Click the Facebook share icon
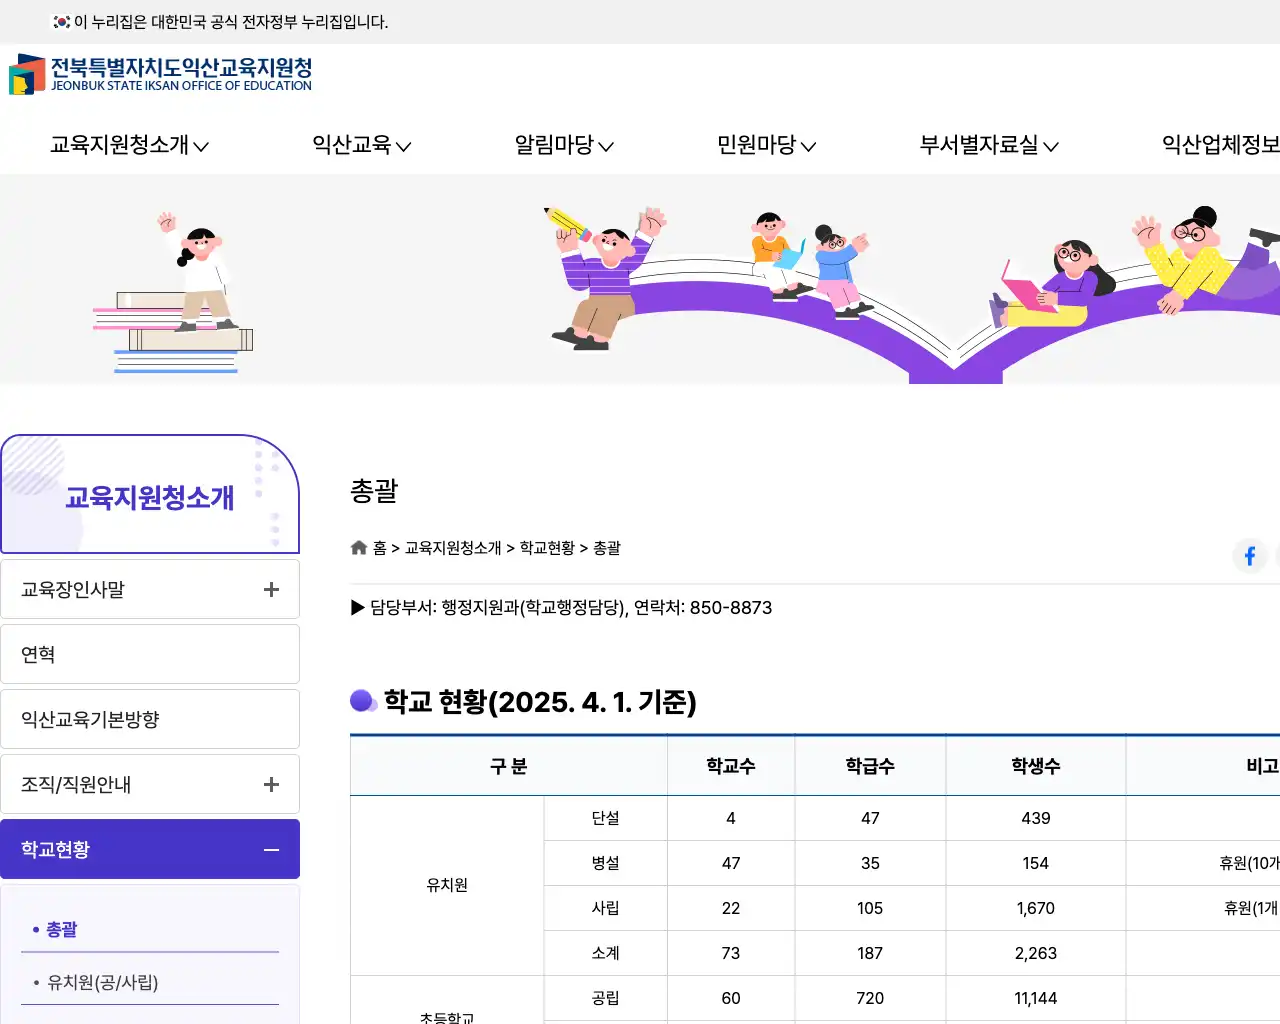1280x1024 pixels. pyautogui.click(x=1249, y=556)
